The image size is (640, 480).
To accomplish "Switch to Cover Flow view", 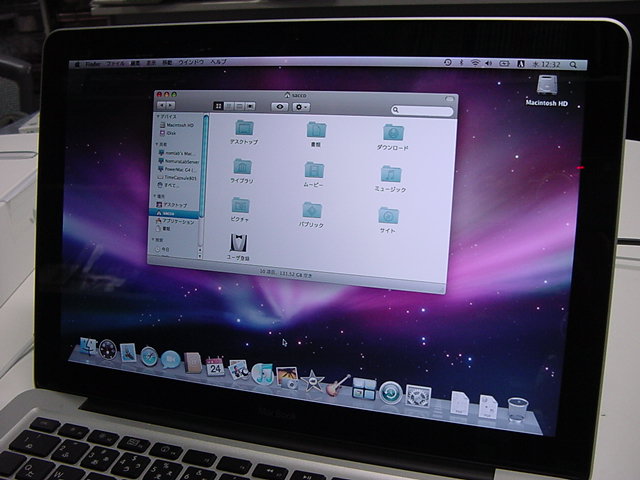I will 250,107.
